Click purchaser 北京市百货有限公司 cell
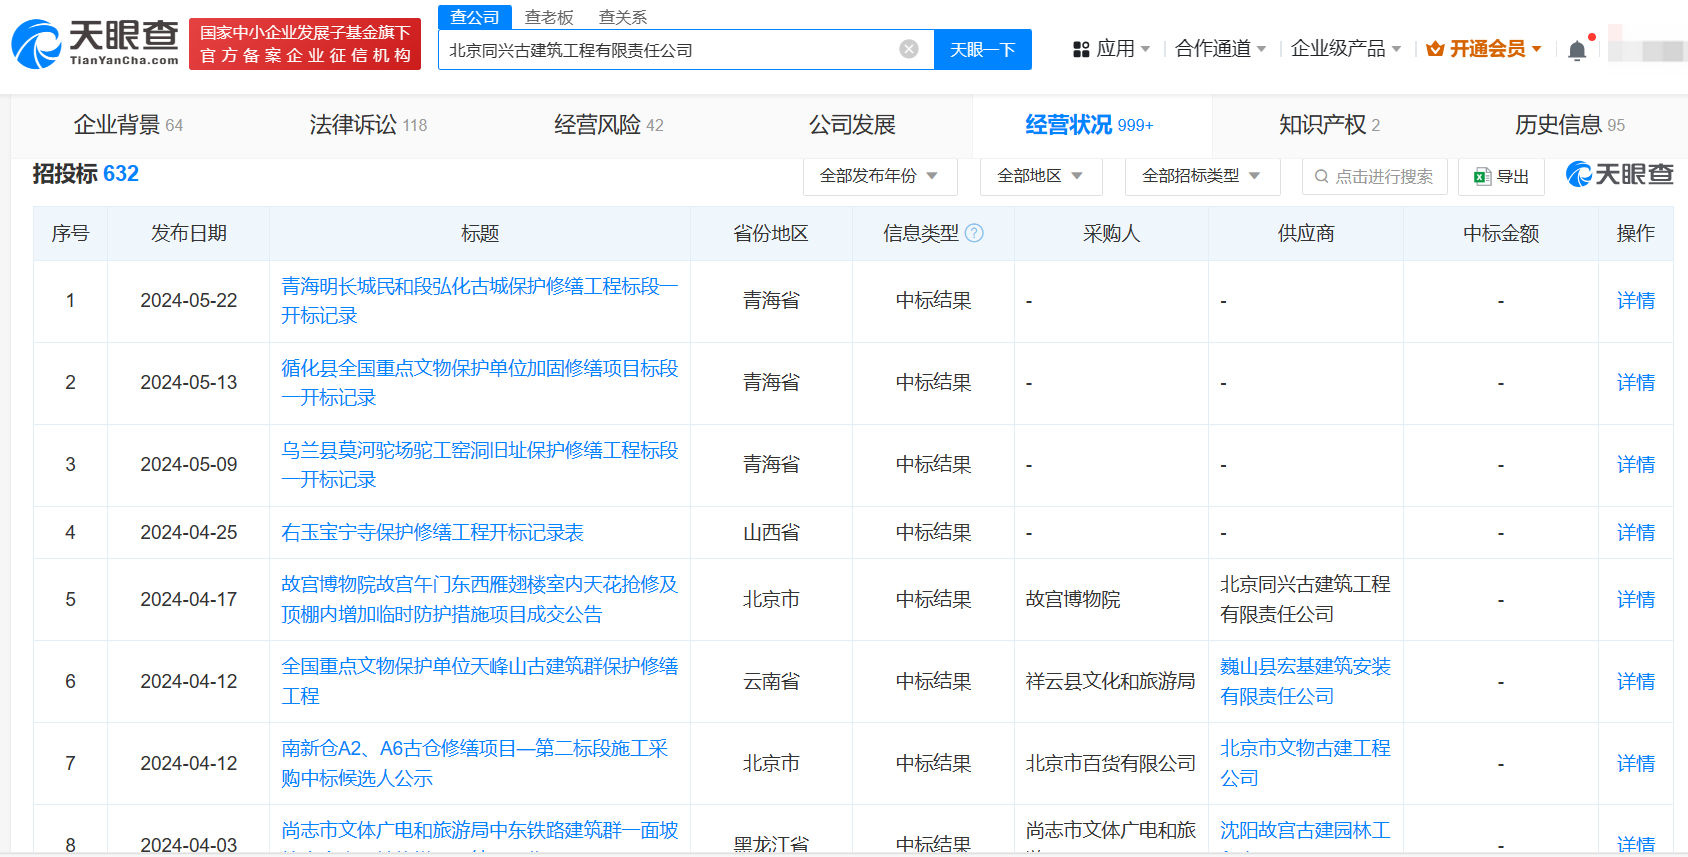The image size is (1688, 857). click(x=1111, y=764)
